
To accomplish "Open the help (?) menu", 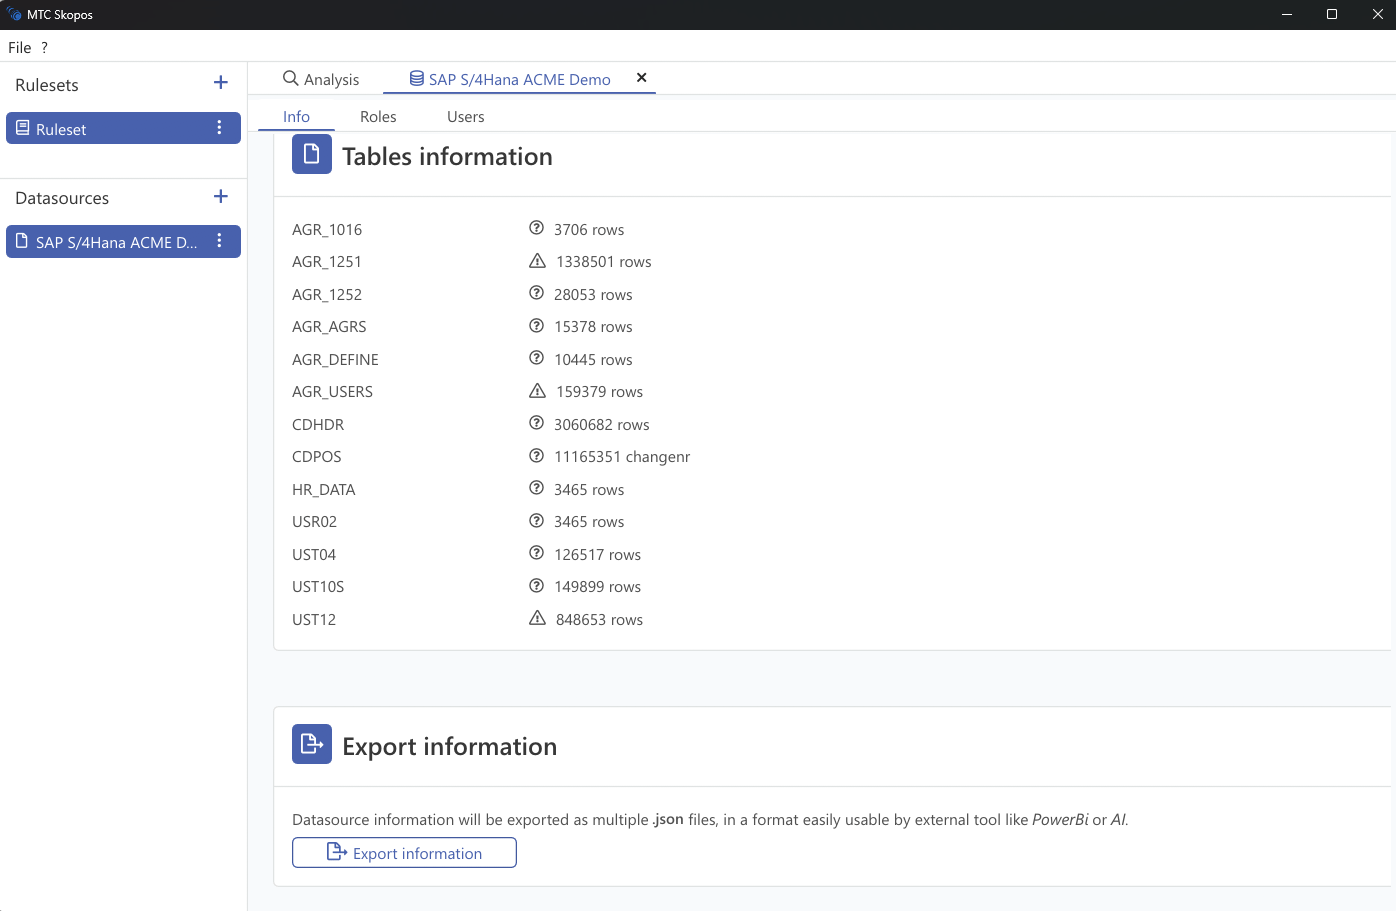I will coord(44,47).
